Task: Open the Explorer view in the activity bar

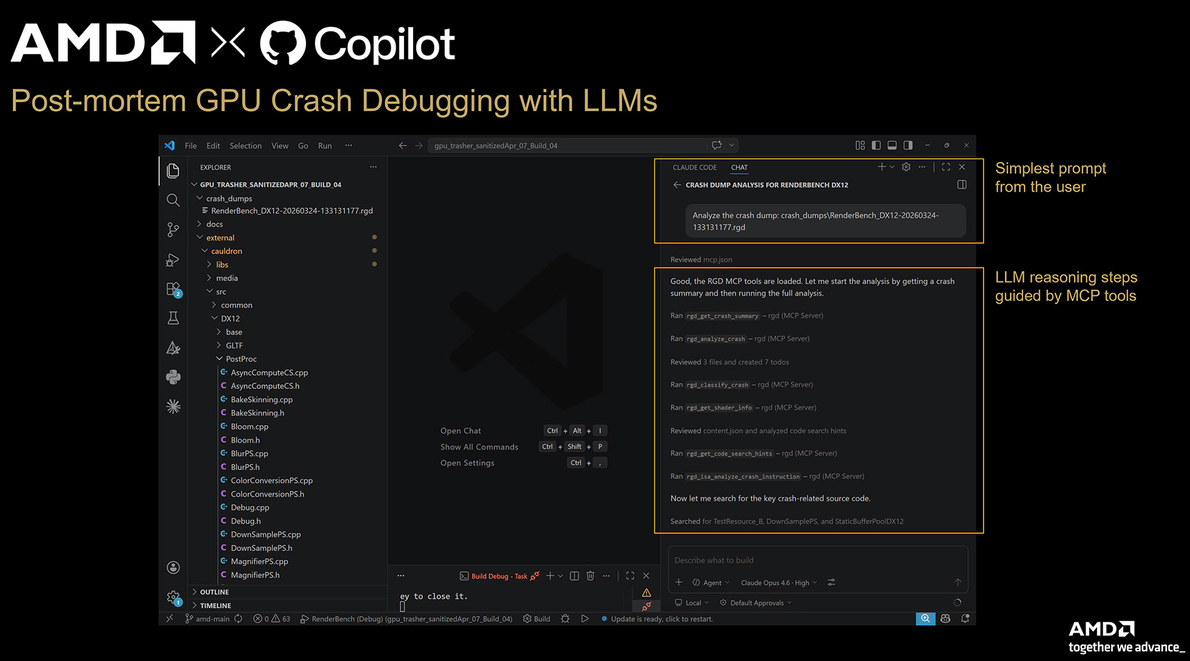Action: coord(173,171)
